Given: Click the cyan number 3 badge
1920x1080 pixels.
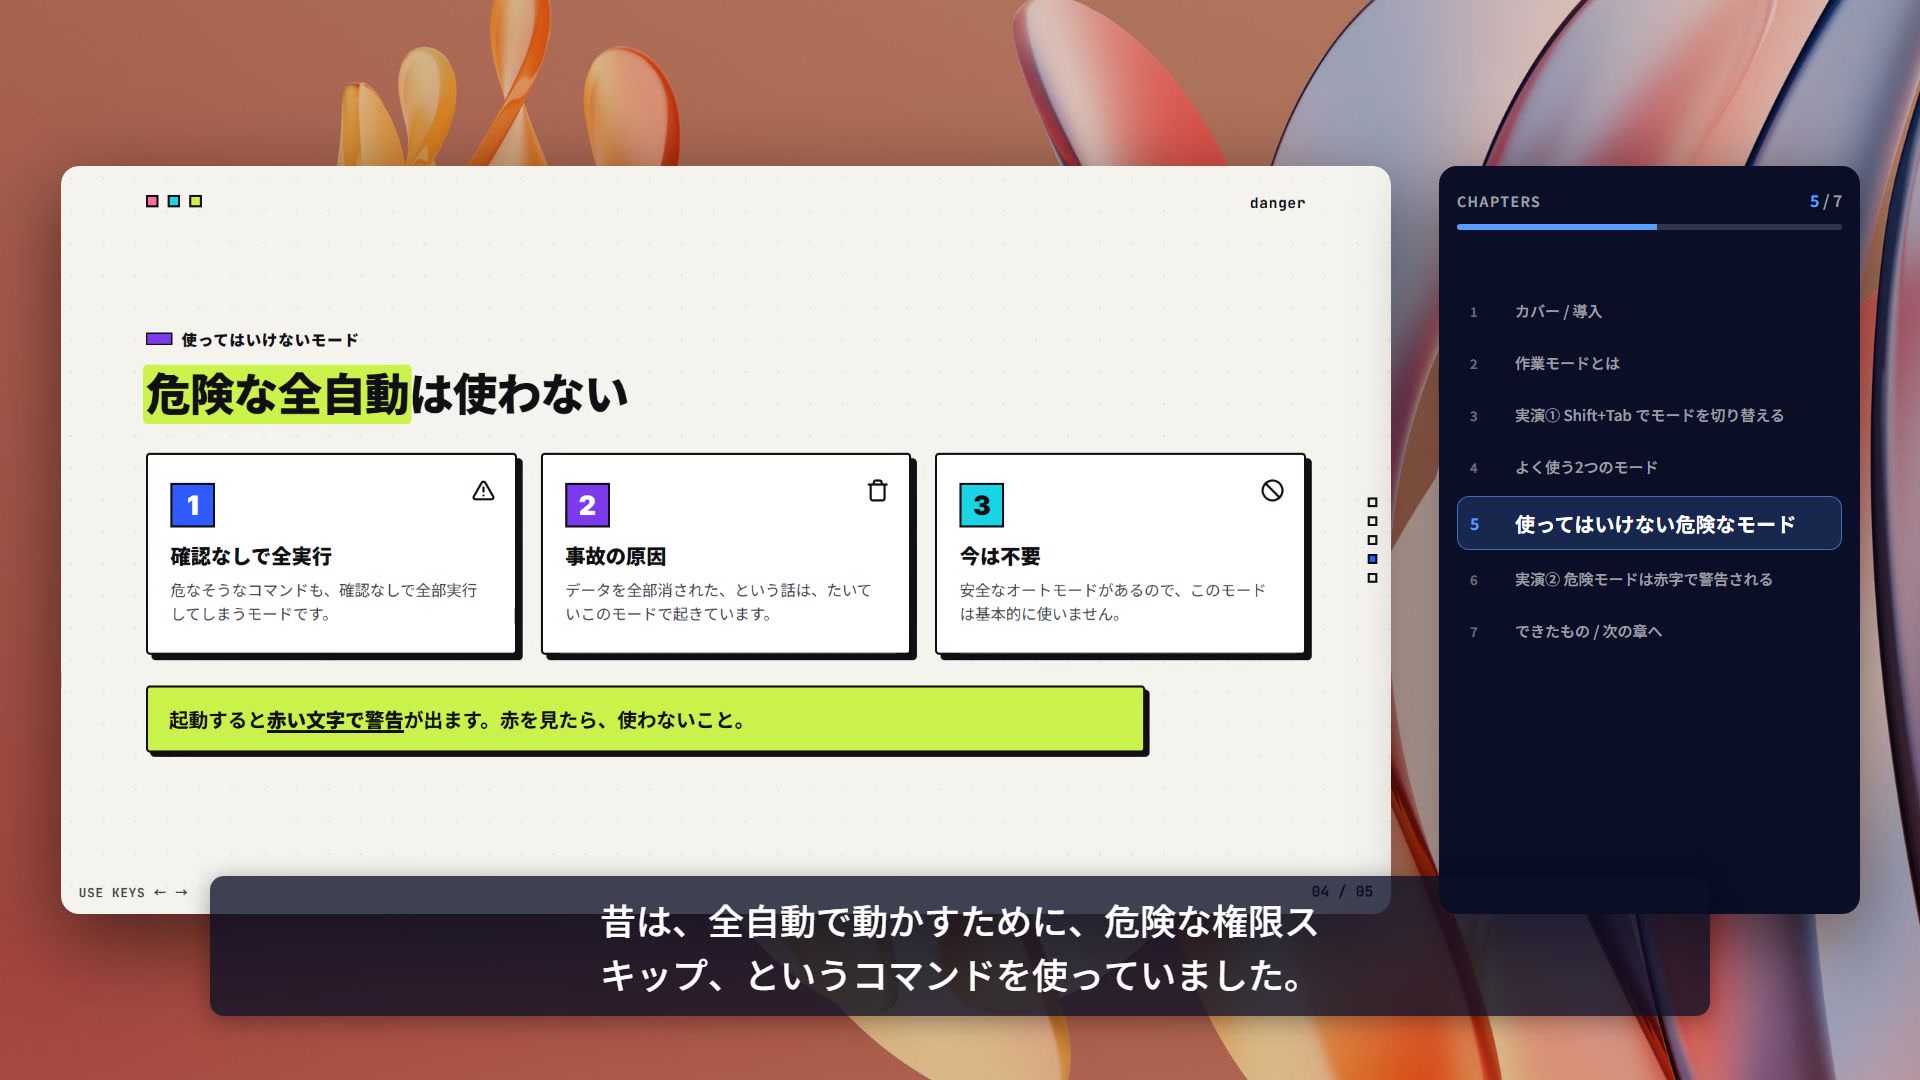Looking at the screenshot, I should pos(982,505).
